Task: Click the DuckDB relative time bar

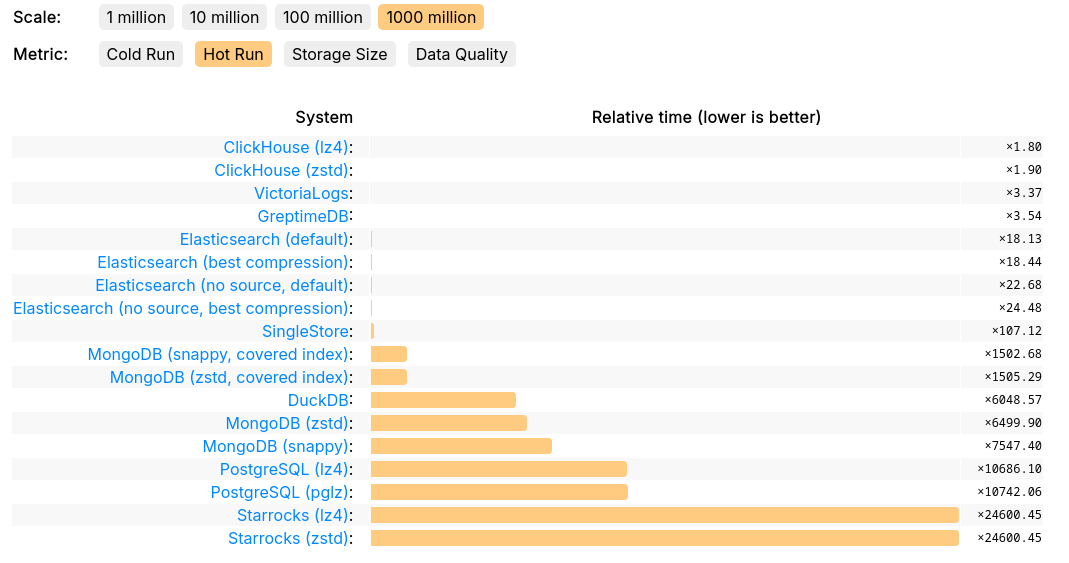Action: click(443, 400)
